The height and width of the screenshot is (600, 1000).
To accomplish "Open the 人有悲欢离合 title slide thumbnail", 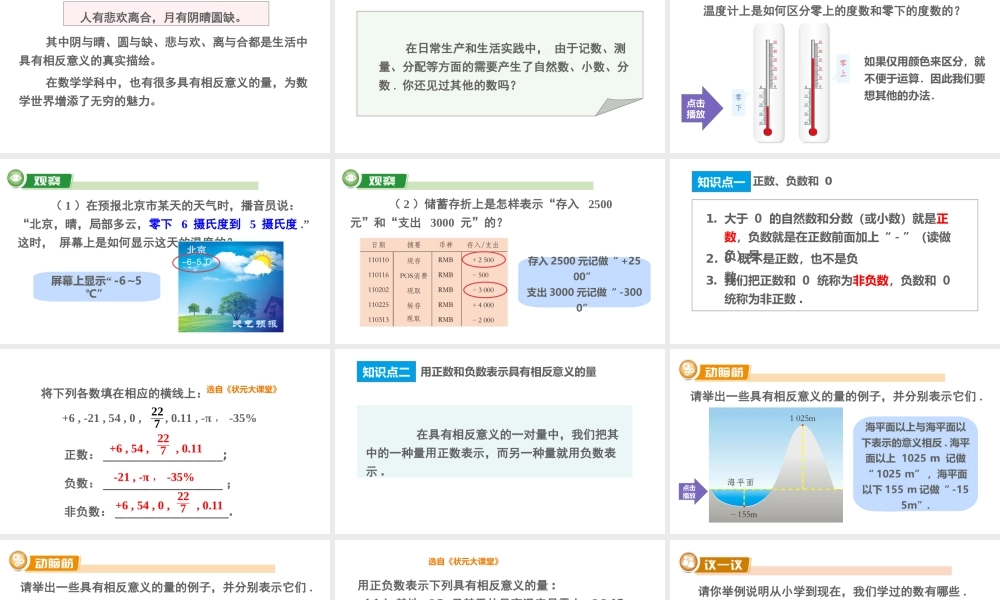I will pos(165,76).
